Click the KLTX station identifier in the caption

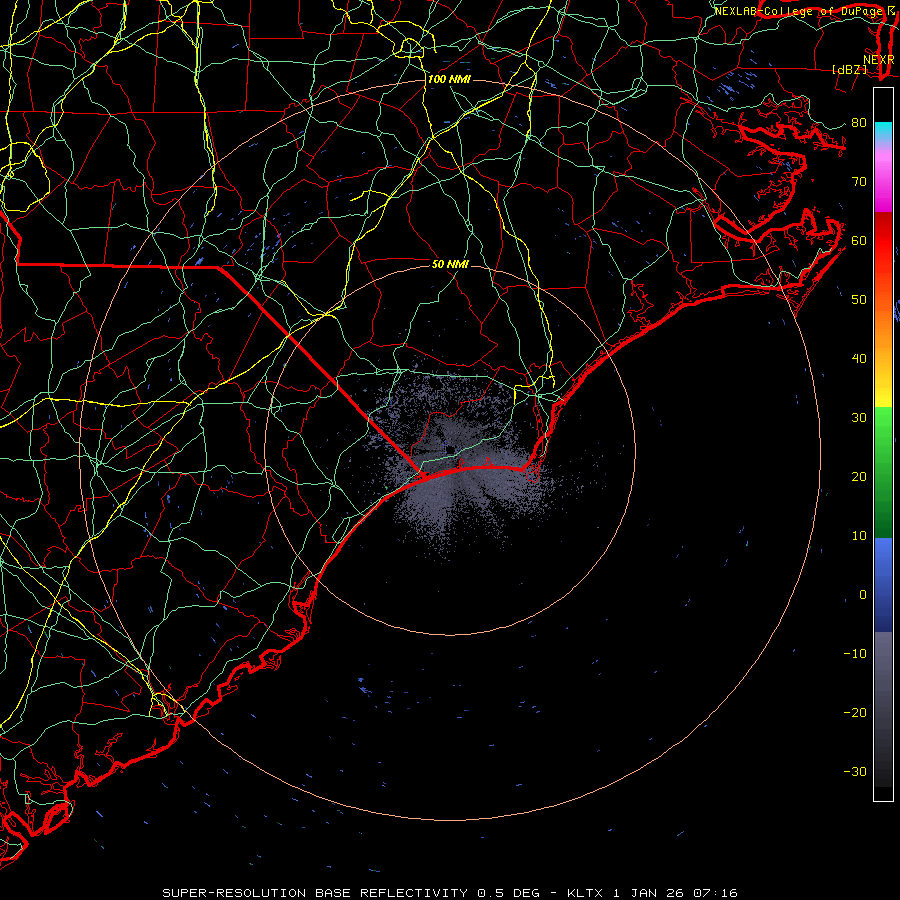tap(587, 893)
